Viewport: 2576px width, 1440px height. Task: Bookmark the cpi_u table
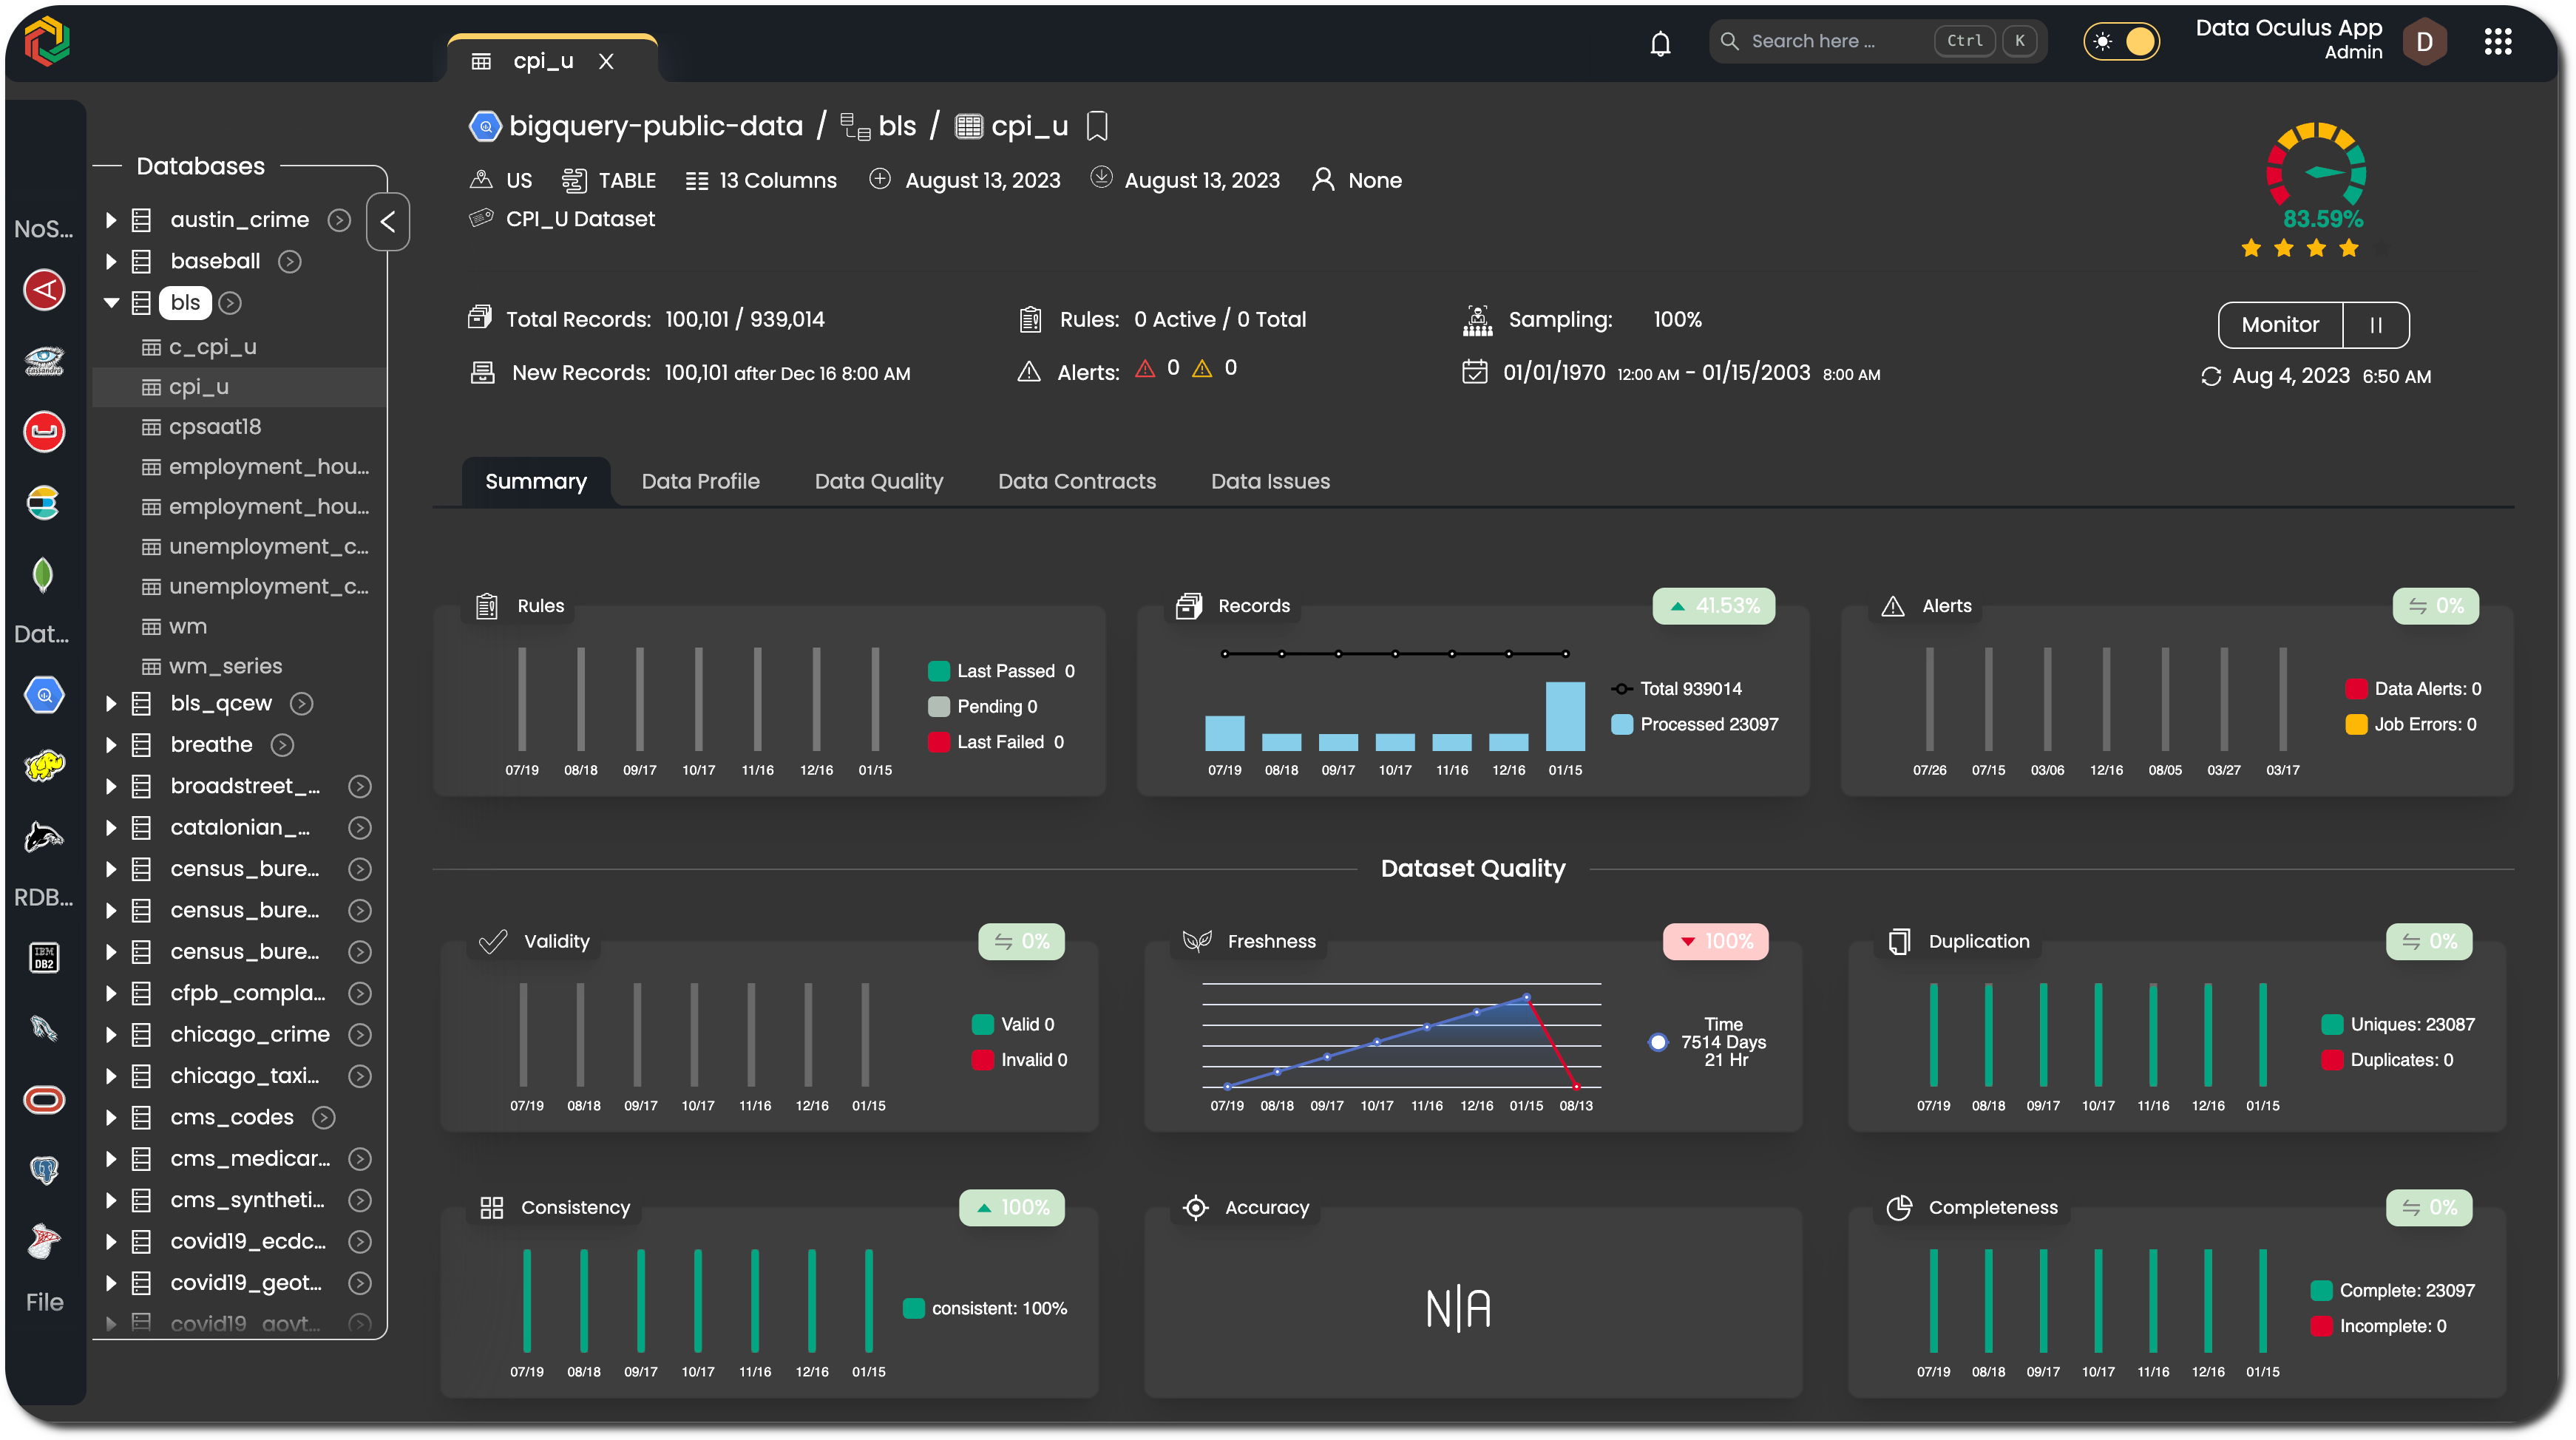[1097, 126]
